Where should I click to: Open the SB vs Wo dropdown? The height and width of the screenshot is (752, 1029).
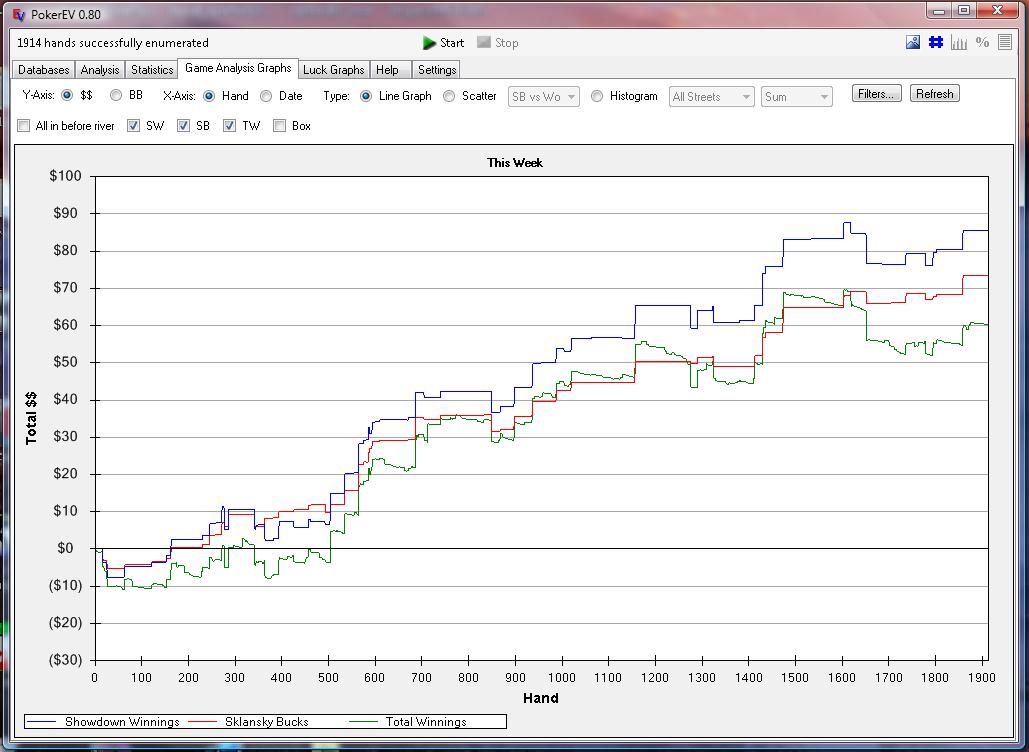click(543, 96)
